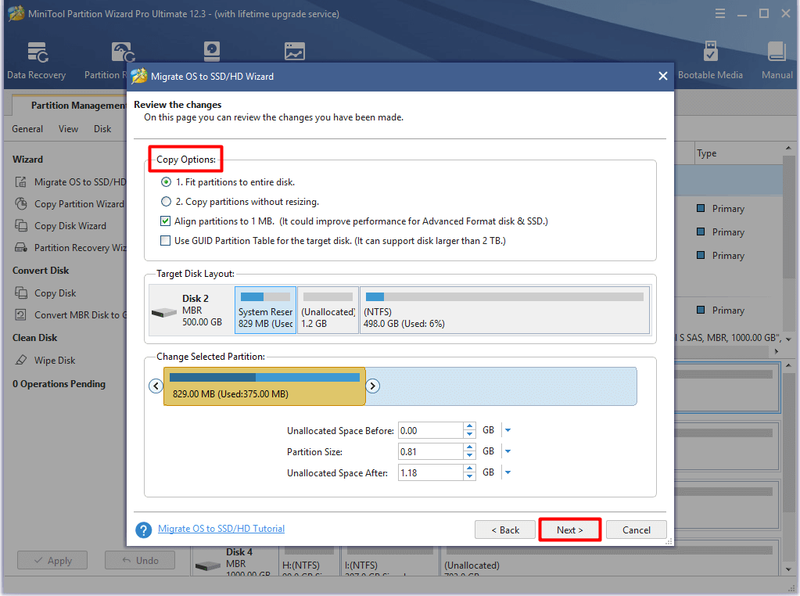800x596 pixels.
Task: Open Migrate OS to SSD/HD Tutorial link
Action: 221,529
